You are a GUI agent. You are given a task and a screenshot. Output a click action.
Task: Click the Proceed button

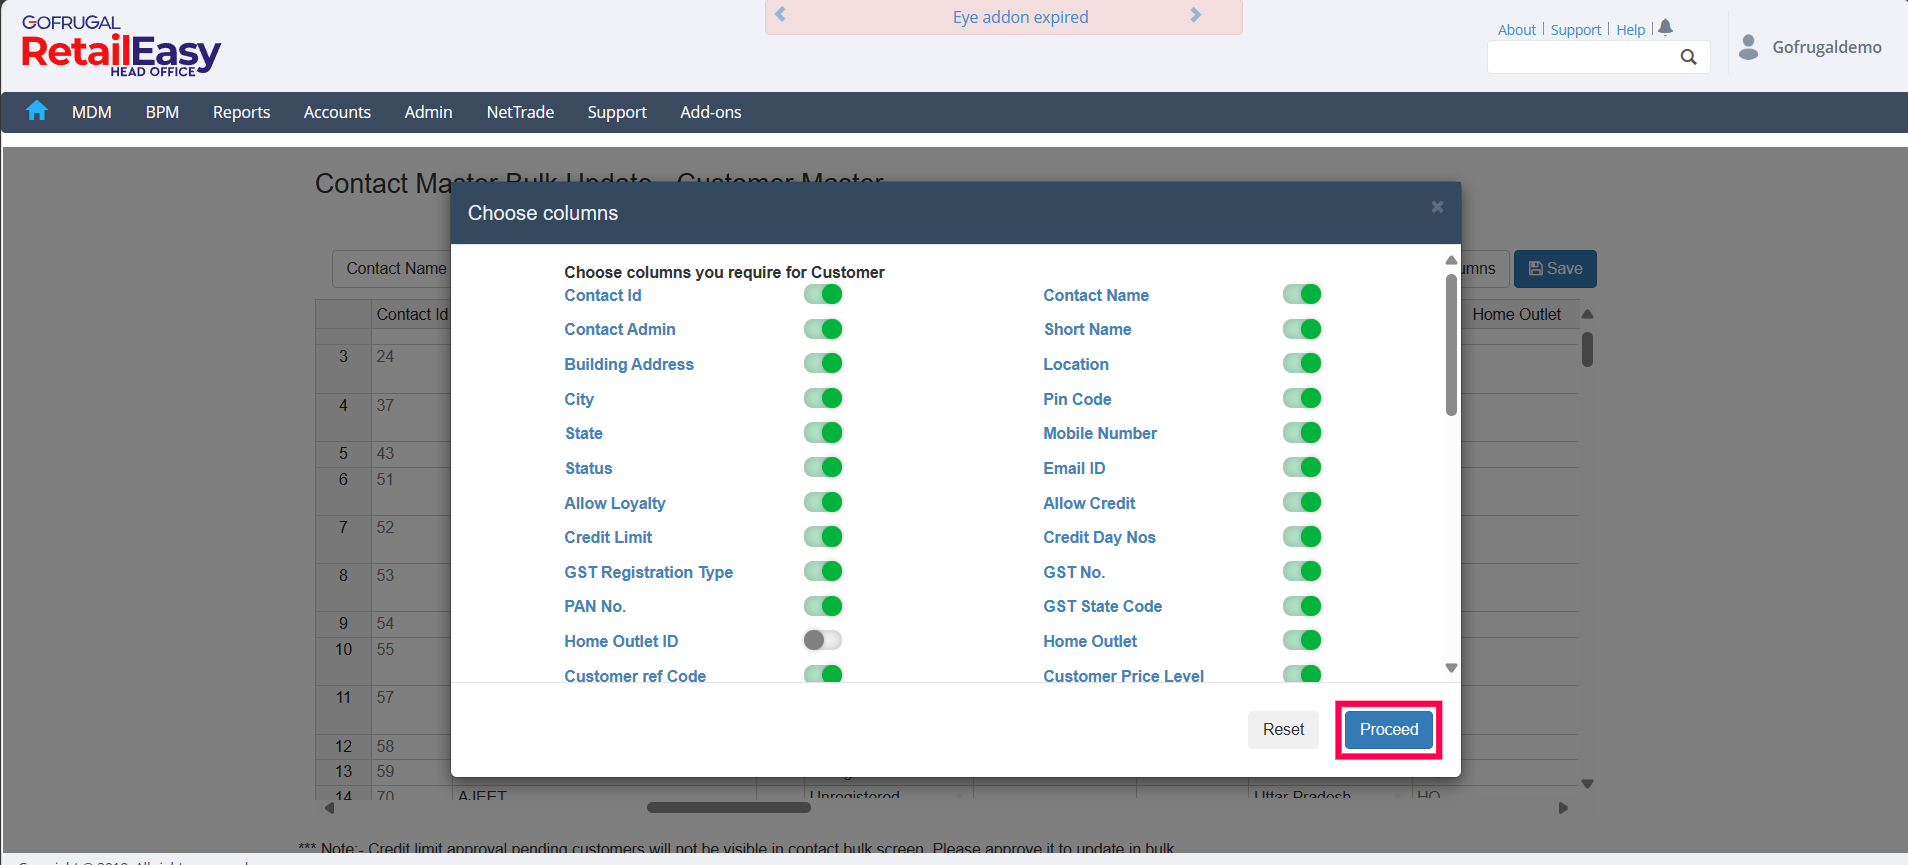[x=1389, y=729]
